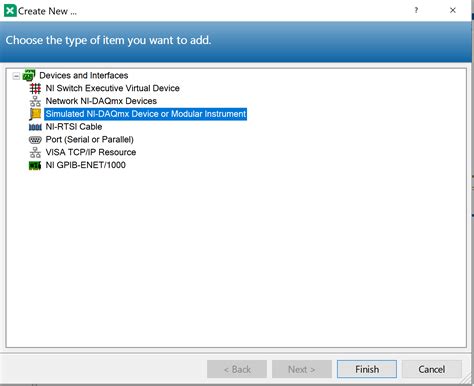Viewport: 474px width, 386px height.
Task: Click the Network NI-DAQmx Devices network icon
Action: pyautogui.click(x=35, y=101)
